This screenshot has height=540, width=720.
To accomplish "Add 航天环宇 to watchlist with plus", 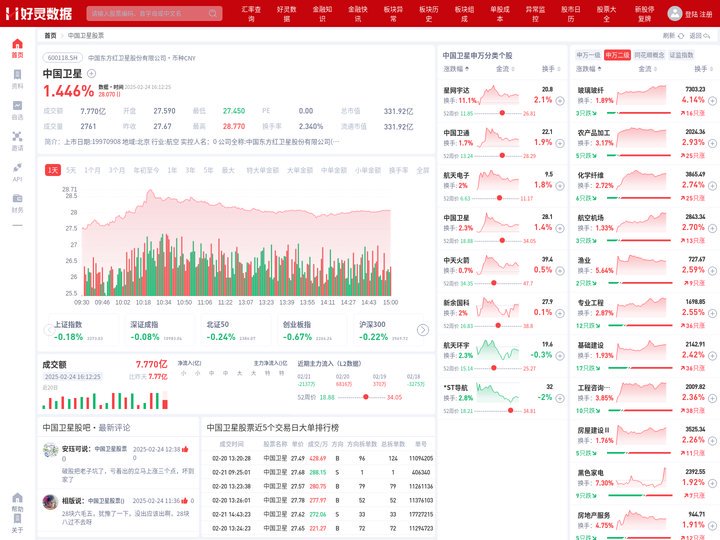I will [x=560, y=356].
